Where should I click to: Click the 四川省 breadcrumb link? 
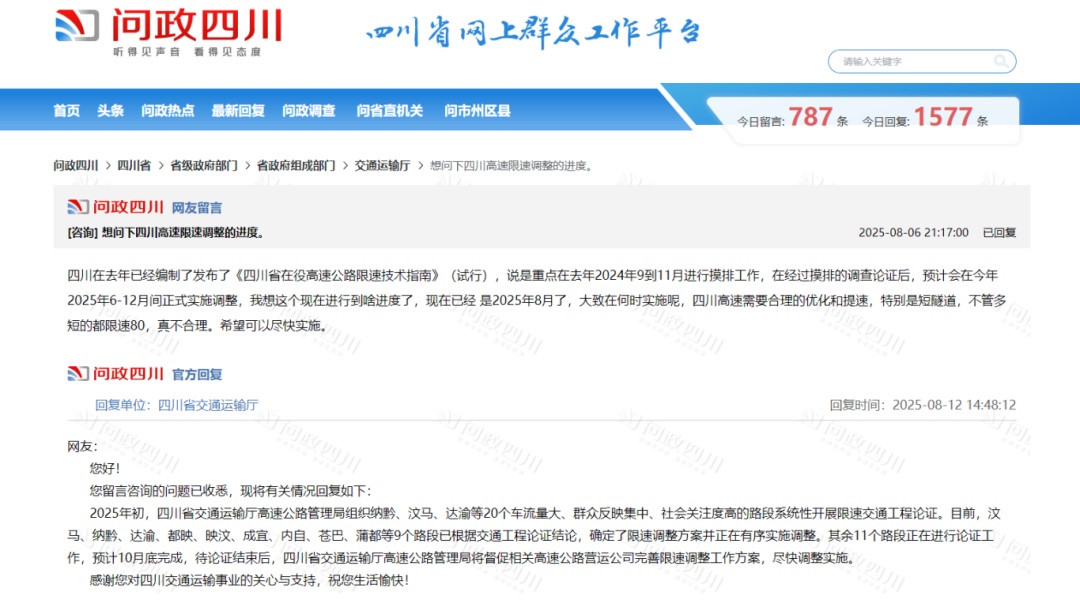point(134,164)
